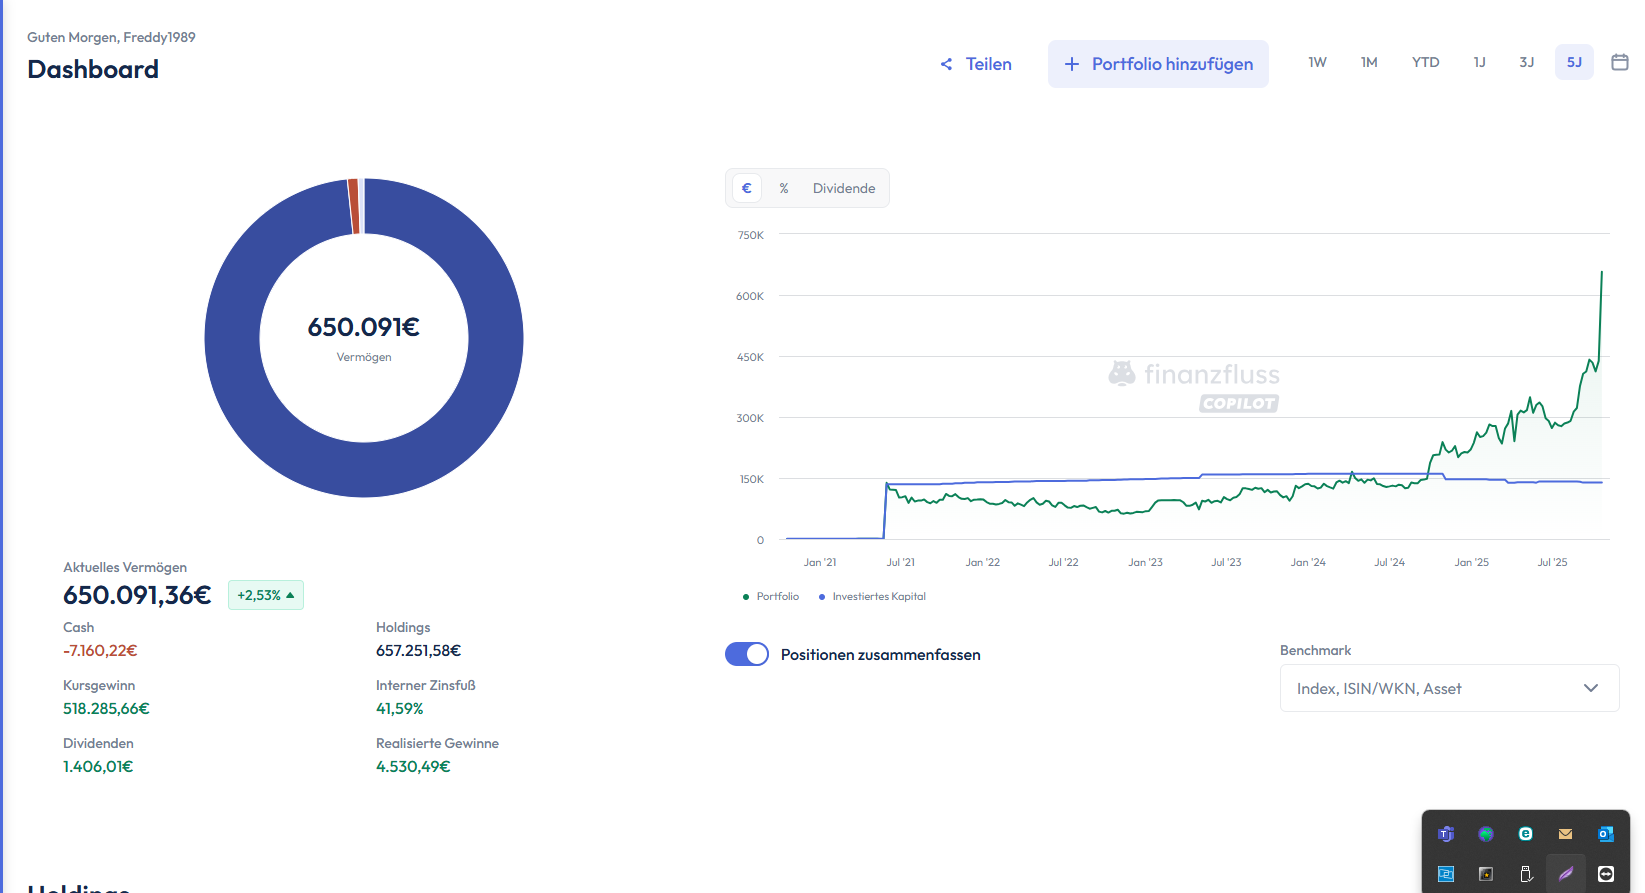Viewport: 1645px width, 893px height.
Task: Click the yellow mail envelope tray icon
Action: pyautogui.click(x=1565, y=834)
